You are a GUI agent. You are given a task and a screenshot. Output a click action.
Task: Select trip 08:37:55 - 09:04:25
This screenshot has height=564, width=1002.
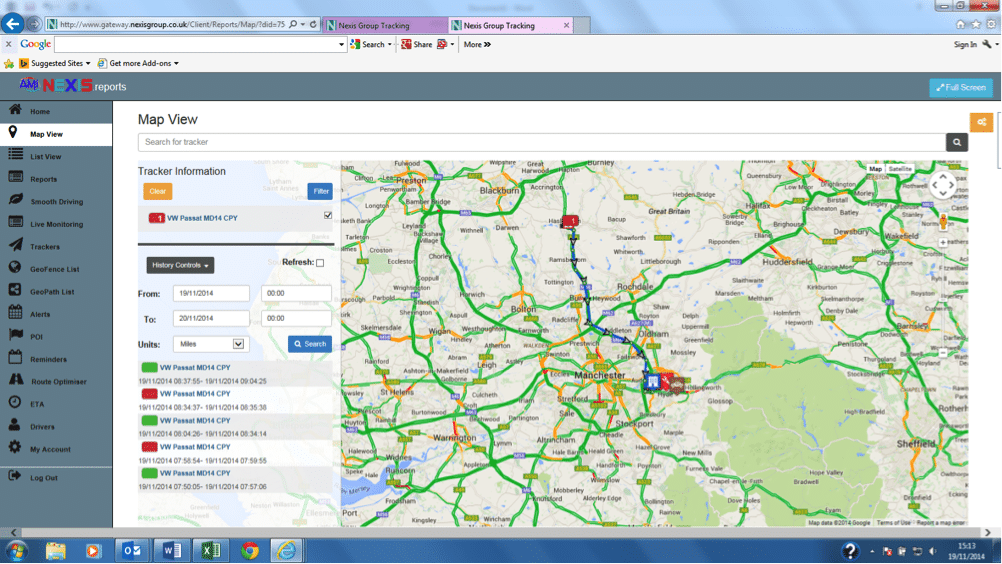(x=235, y=374)
